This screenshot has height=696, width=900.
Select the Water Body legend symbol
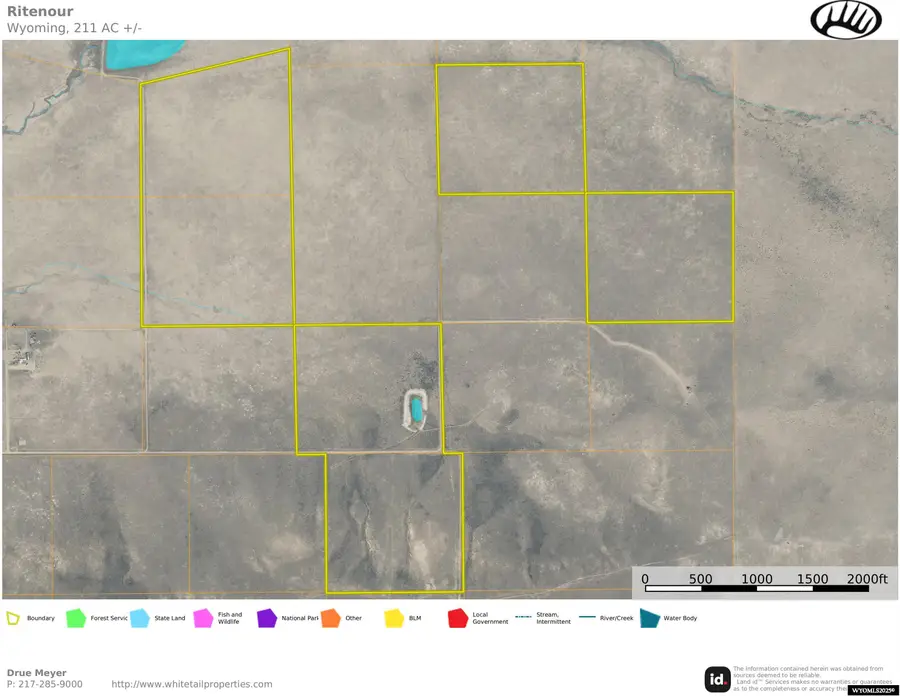click(651, 618)
